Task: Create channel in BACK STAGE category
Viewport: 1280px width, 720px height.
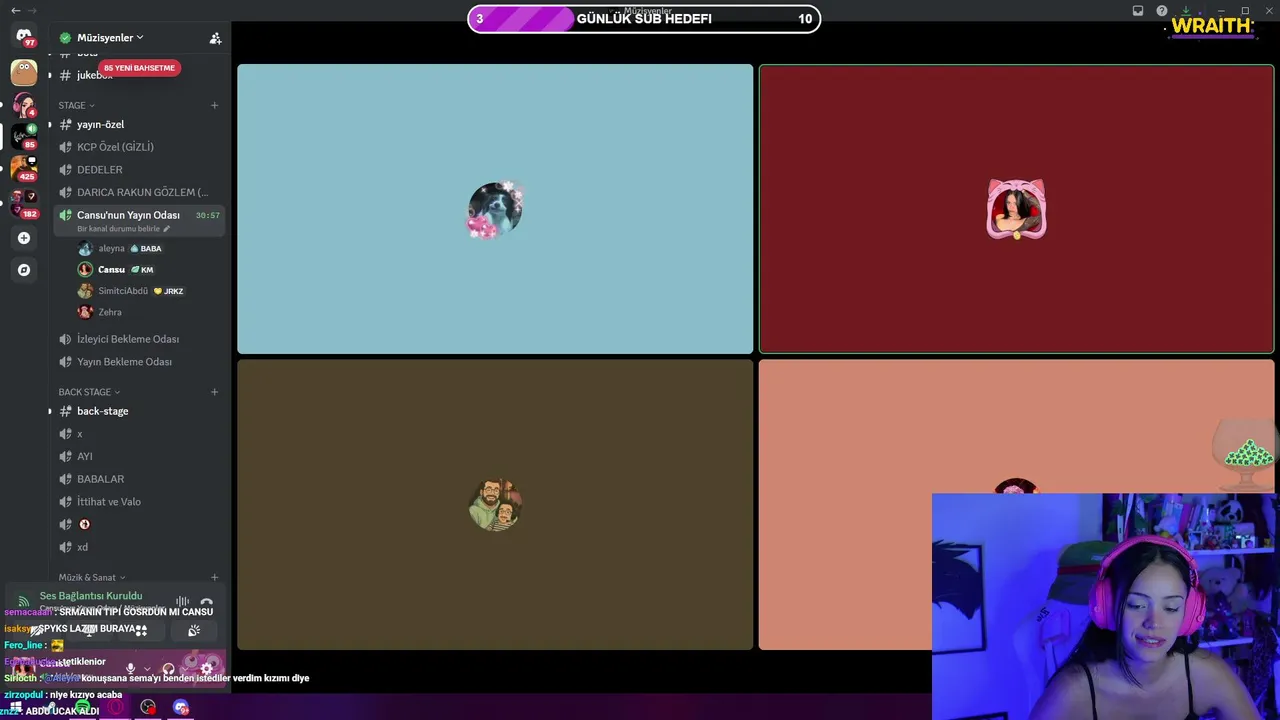Action: point(214,392)
